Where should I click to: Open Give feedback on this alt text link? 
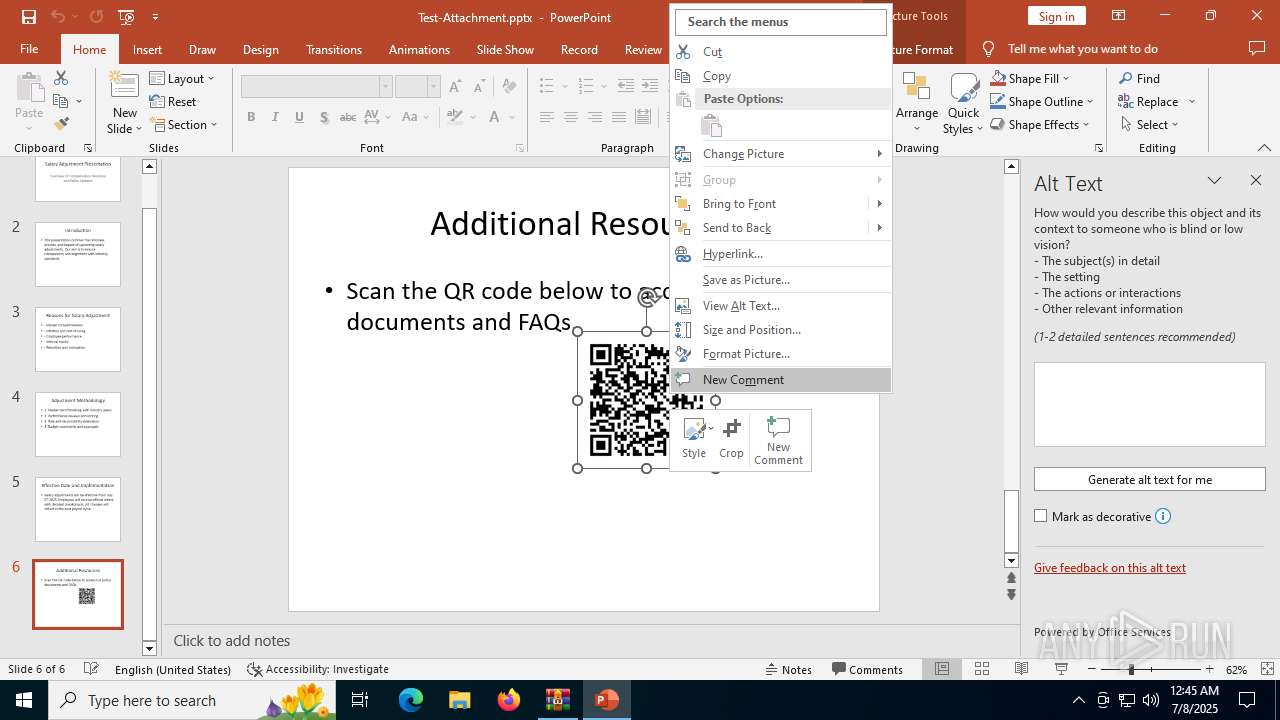(x=1110, y=567)
